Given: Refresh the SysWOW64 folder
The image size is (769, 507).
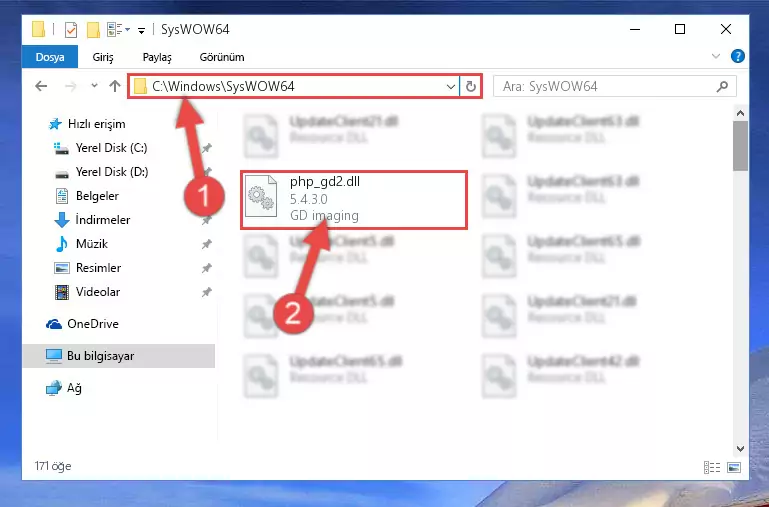Looking at the screenshot, I should point(471,87).
